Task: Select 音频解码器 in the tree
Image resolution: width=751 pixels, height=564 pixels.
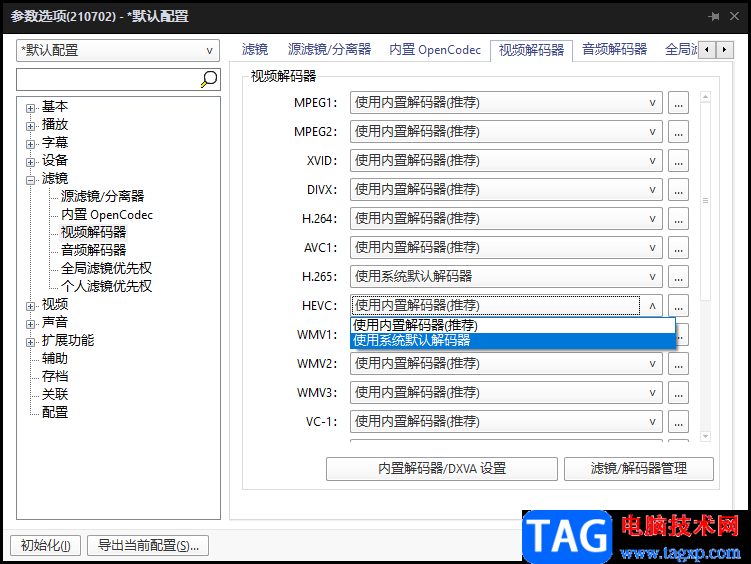Action: pos(93,250)
